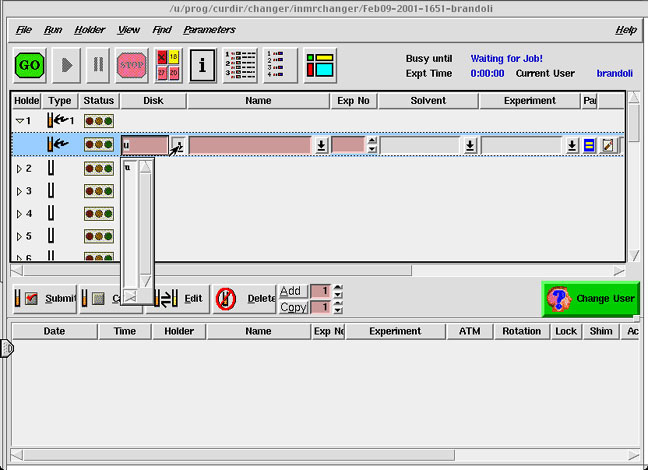Click the colored holder numbers grid icon

coord(168,65)
